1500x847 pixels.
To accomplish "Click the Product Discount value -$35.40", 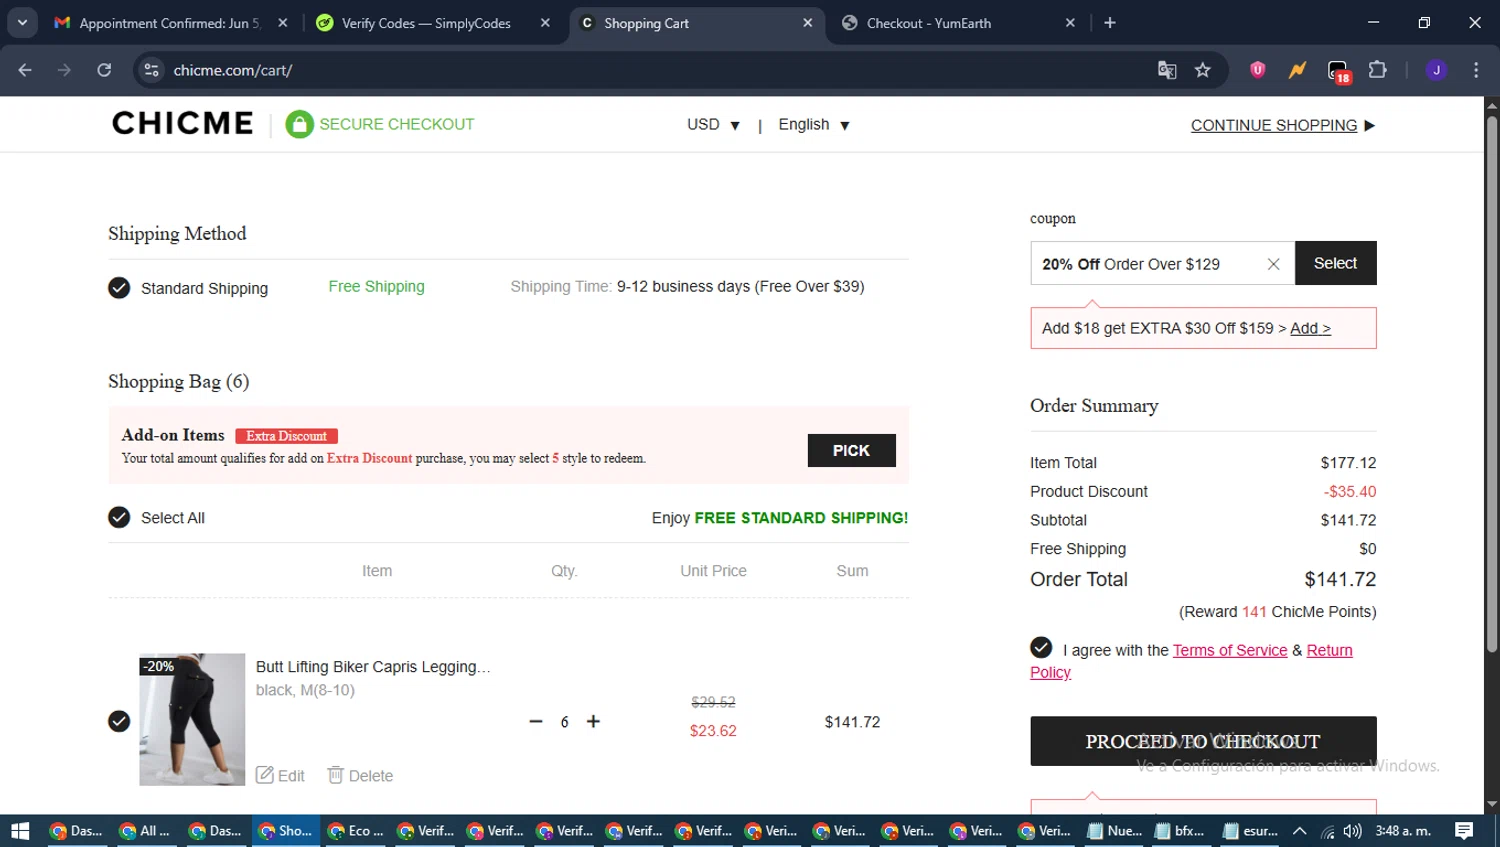I will (x=1349, y=491).
